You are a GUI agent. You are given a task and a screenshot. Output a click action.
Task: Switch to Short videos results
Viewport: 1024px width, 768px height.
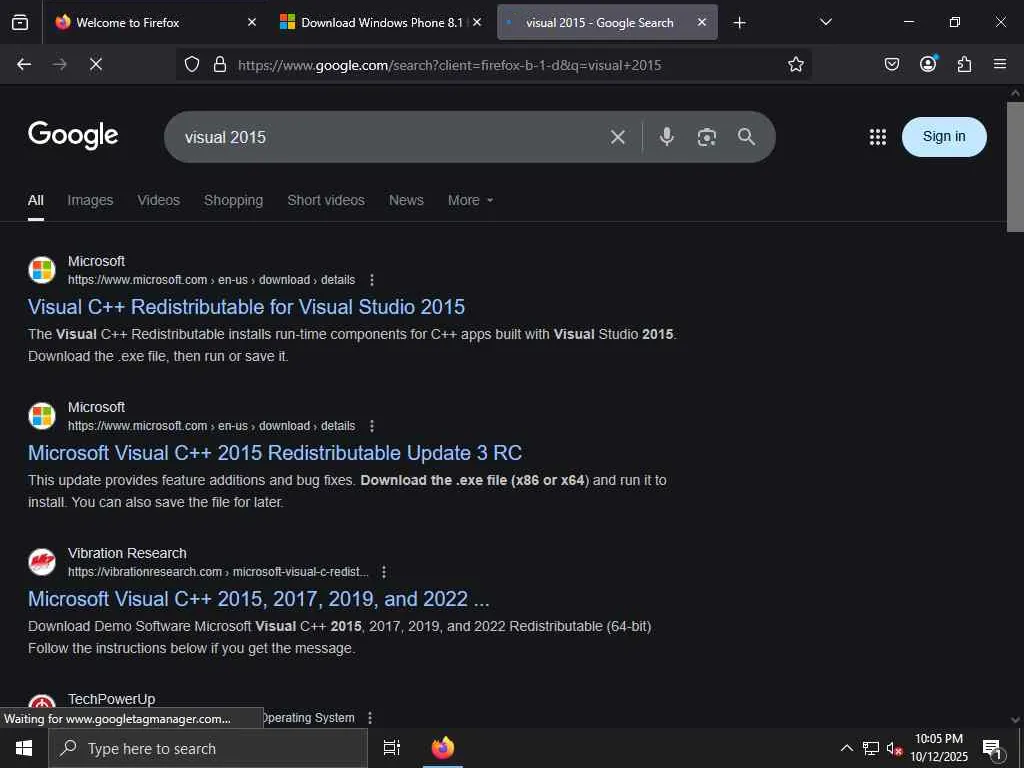[x=326, y=200]
